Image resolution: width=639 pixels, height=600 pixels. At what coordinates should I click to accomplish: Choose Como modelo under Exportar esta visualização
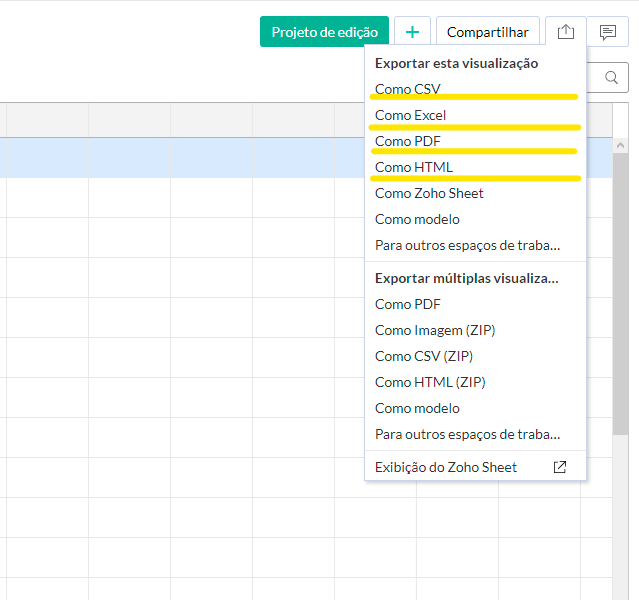[475, 219]
